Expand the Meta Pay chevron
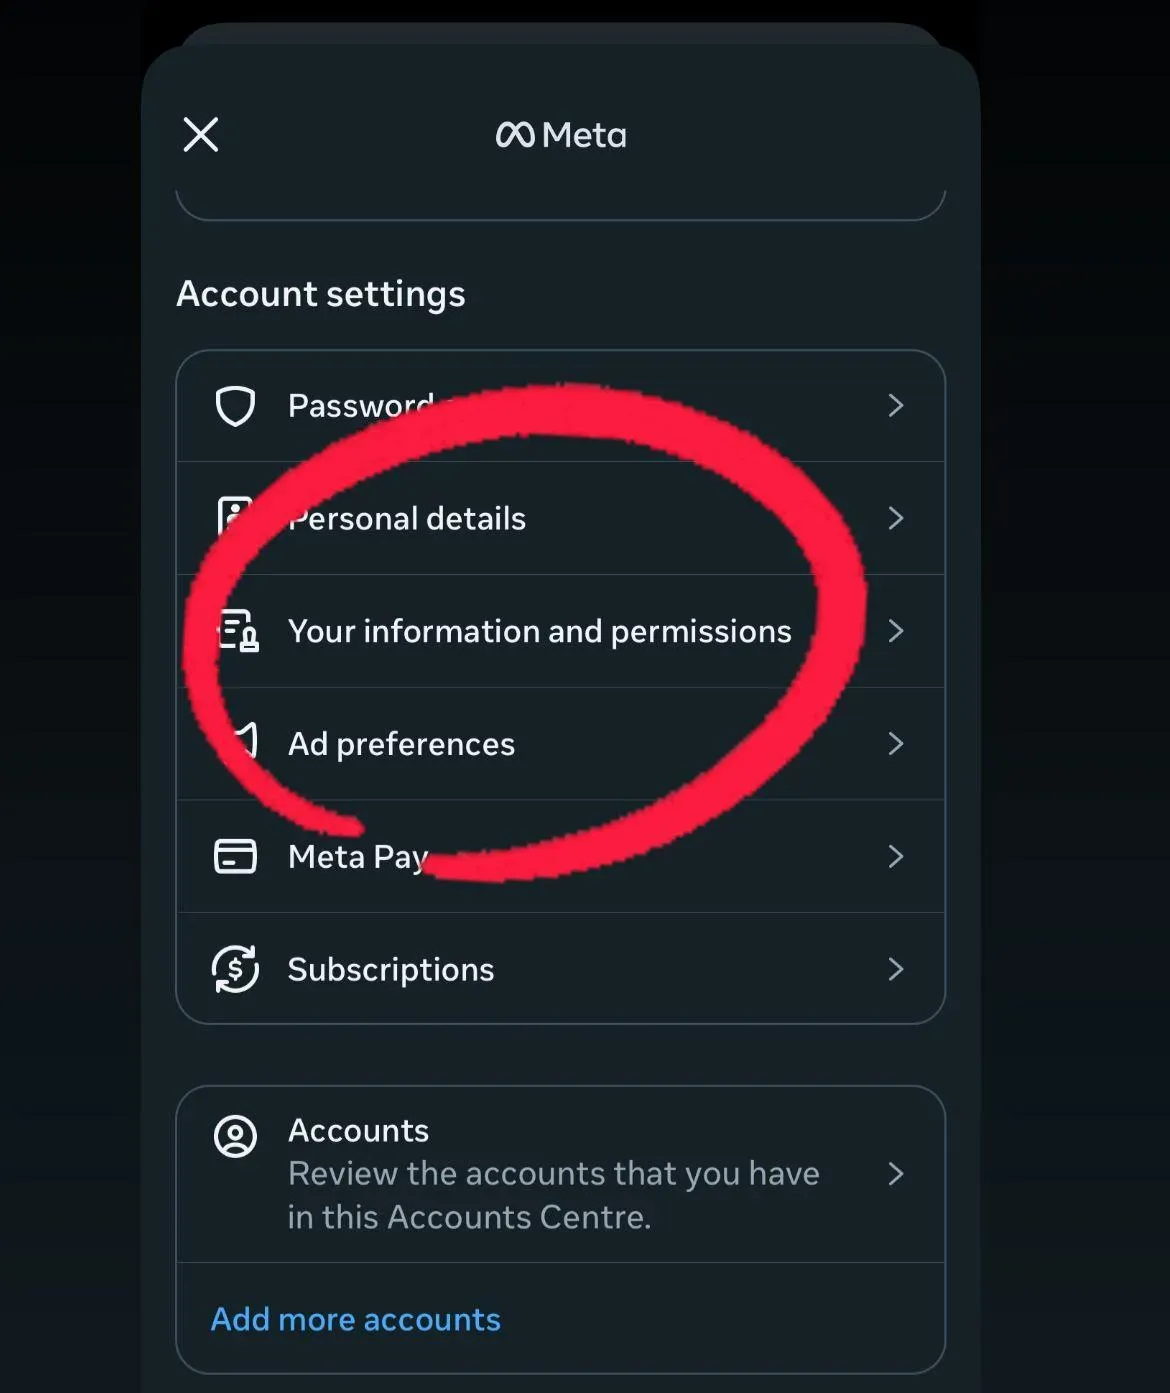 895,856
